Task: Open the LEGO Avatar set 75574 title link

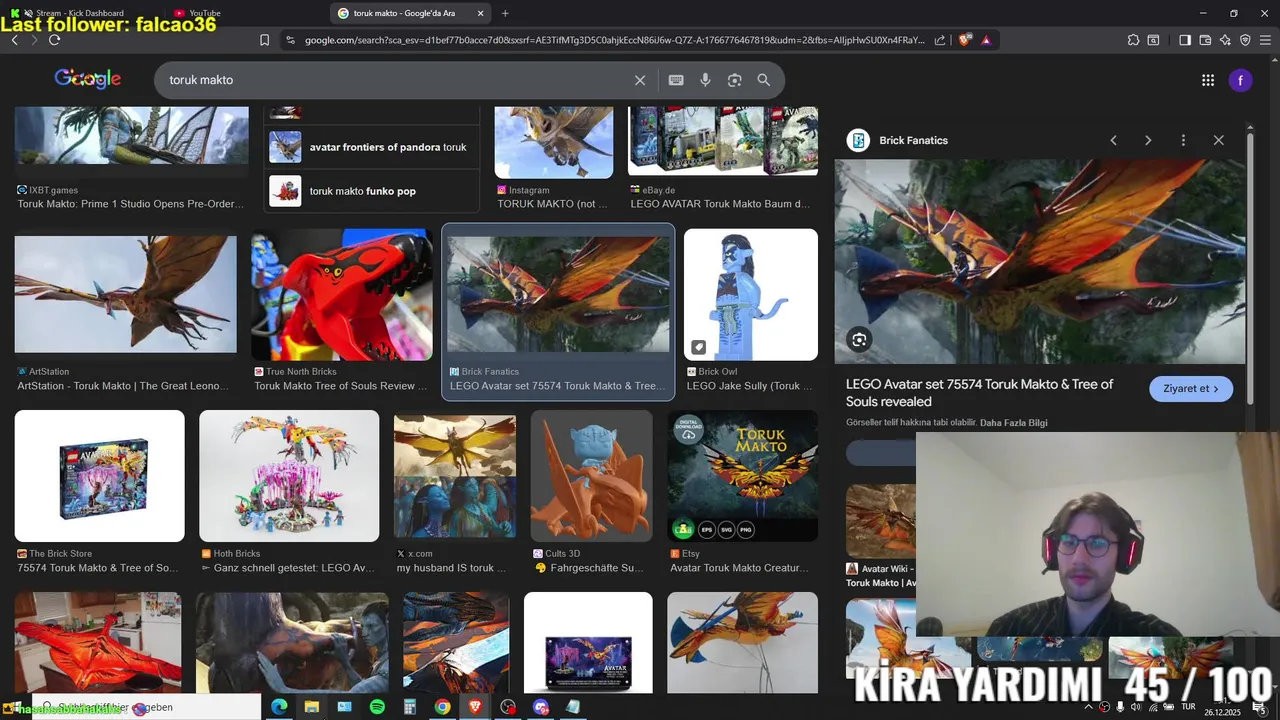Action: pos(979,393)
